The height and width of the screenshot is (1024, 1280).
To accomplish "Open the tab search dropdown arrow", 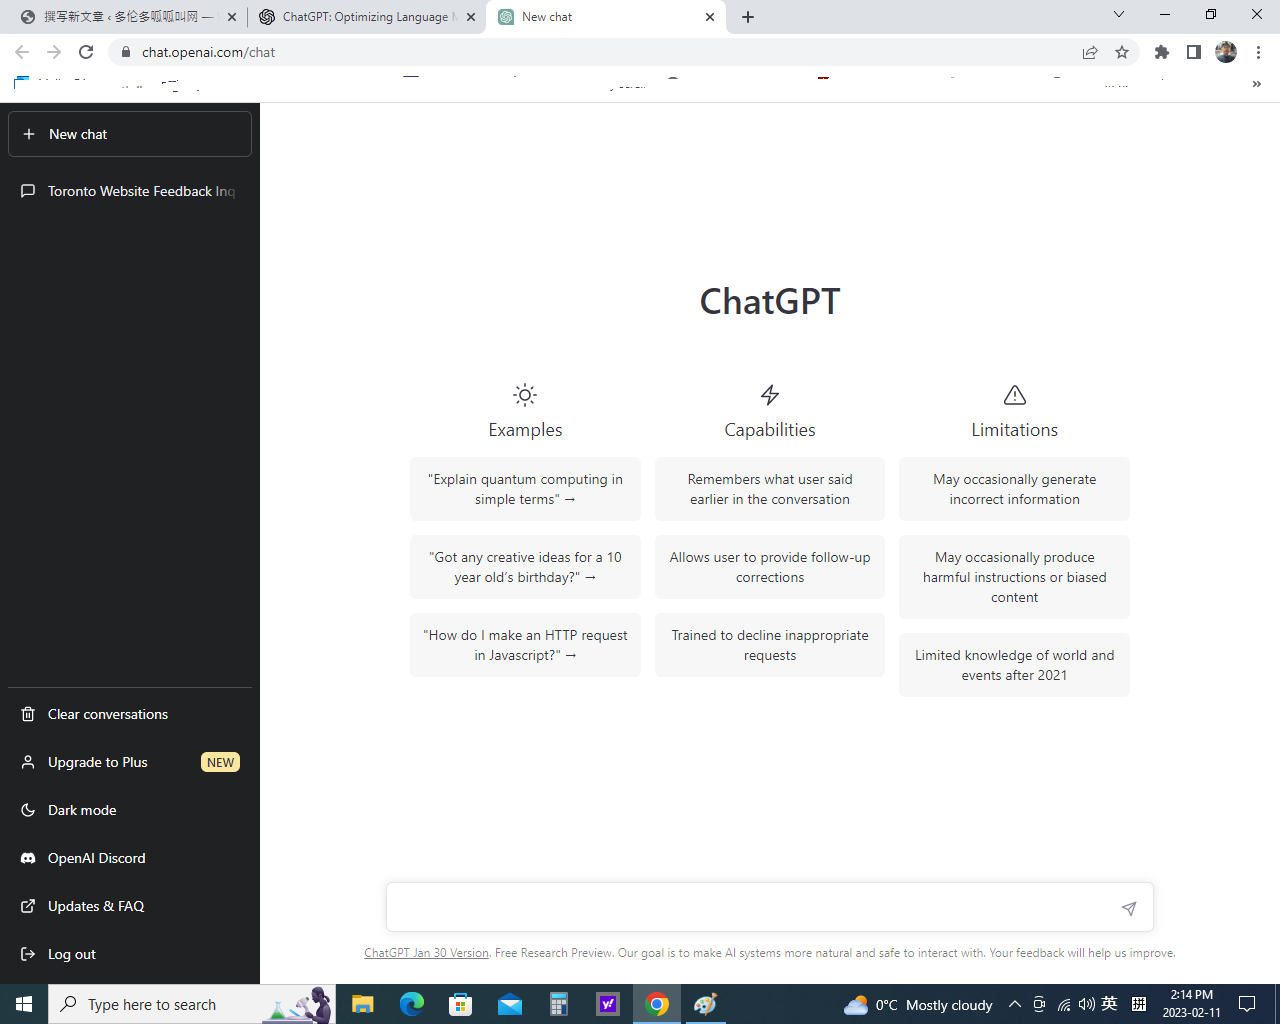I will tap(1119, 14).
